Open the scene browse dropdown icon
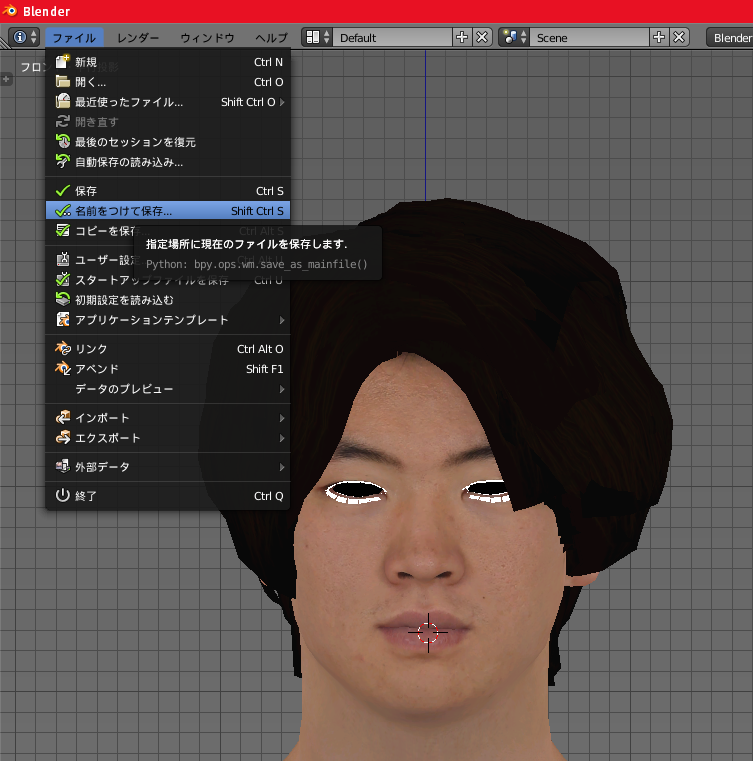Screen dimensions: 753x761 coord(514,37)
